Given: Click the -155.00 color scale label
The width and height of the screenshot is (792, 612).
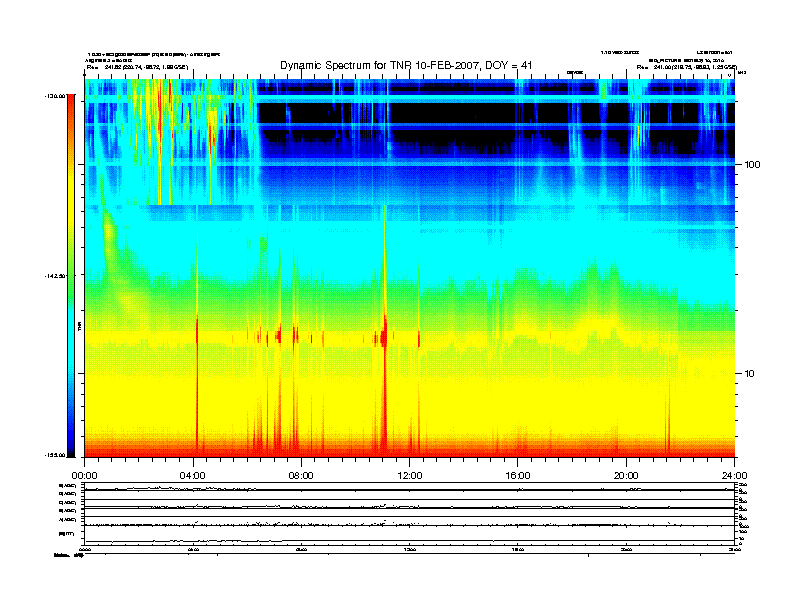Looking at the screenshot, I should click(x=55, y=455).
